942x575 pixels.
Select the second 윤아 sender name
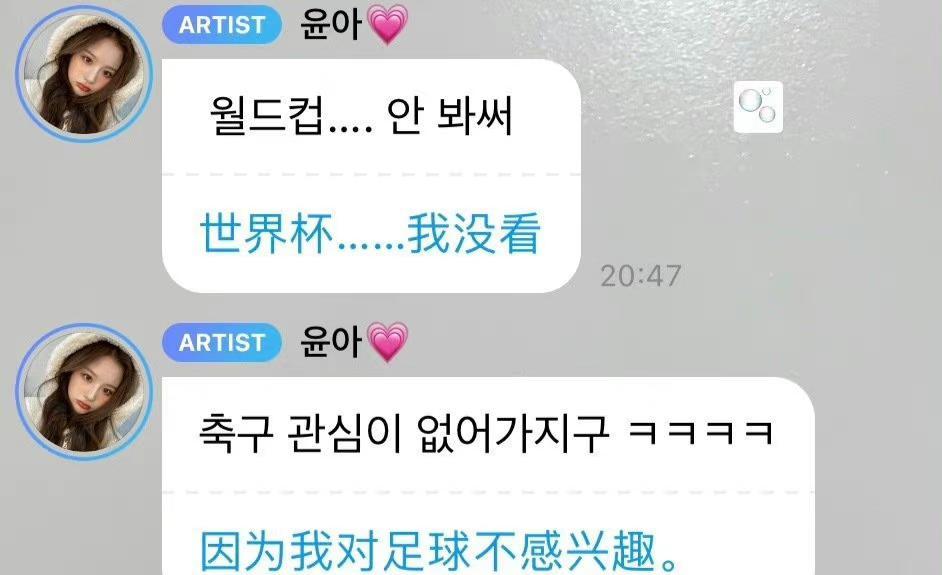(x=330, y=342)
